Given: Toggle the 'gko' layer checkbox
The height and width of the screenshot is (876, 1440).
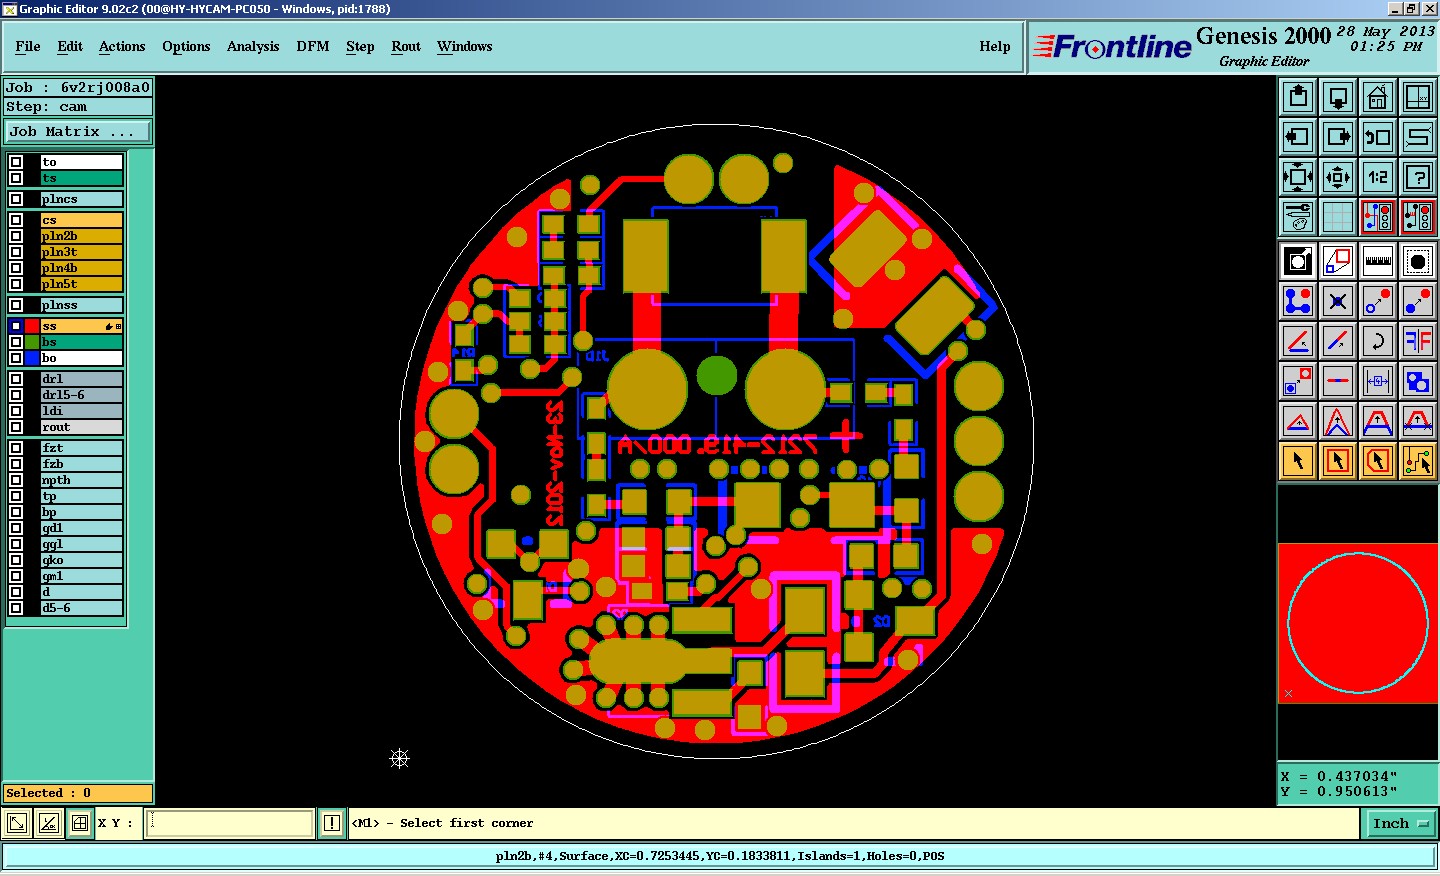Looking at the screenshot, I should tap(16, 560).
